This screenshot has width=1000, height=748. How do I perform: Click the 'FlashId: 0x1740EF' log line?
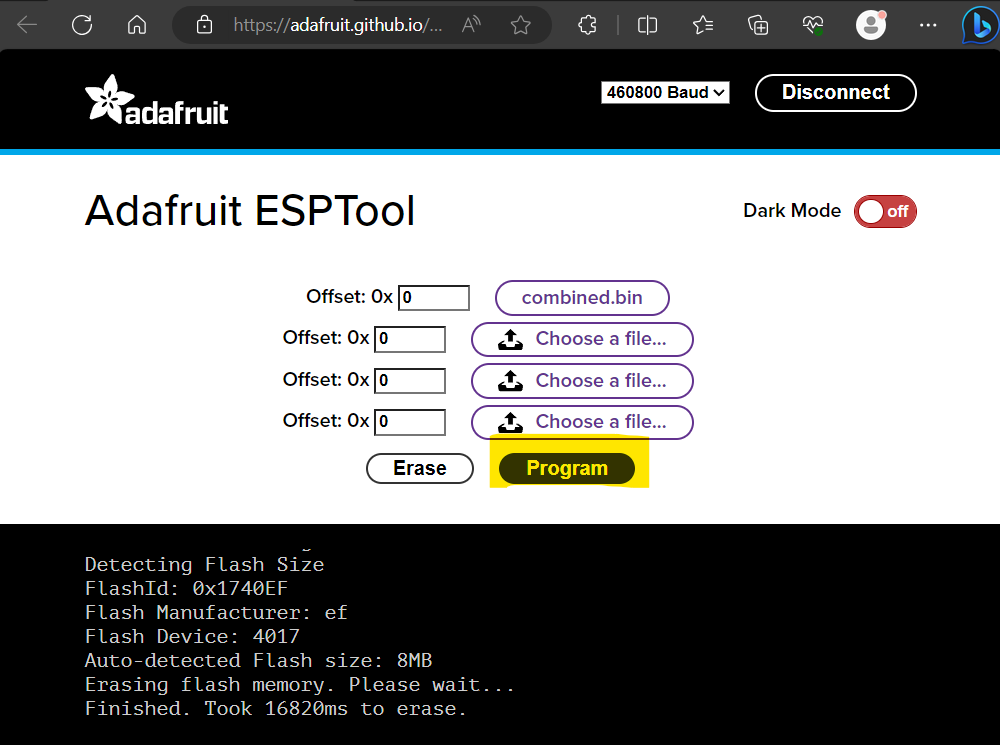186,588
